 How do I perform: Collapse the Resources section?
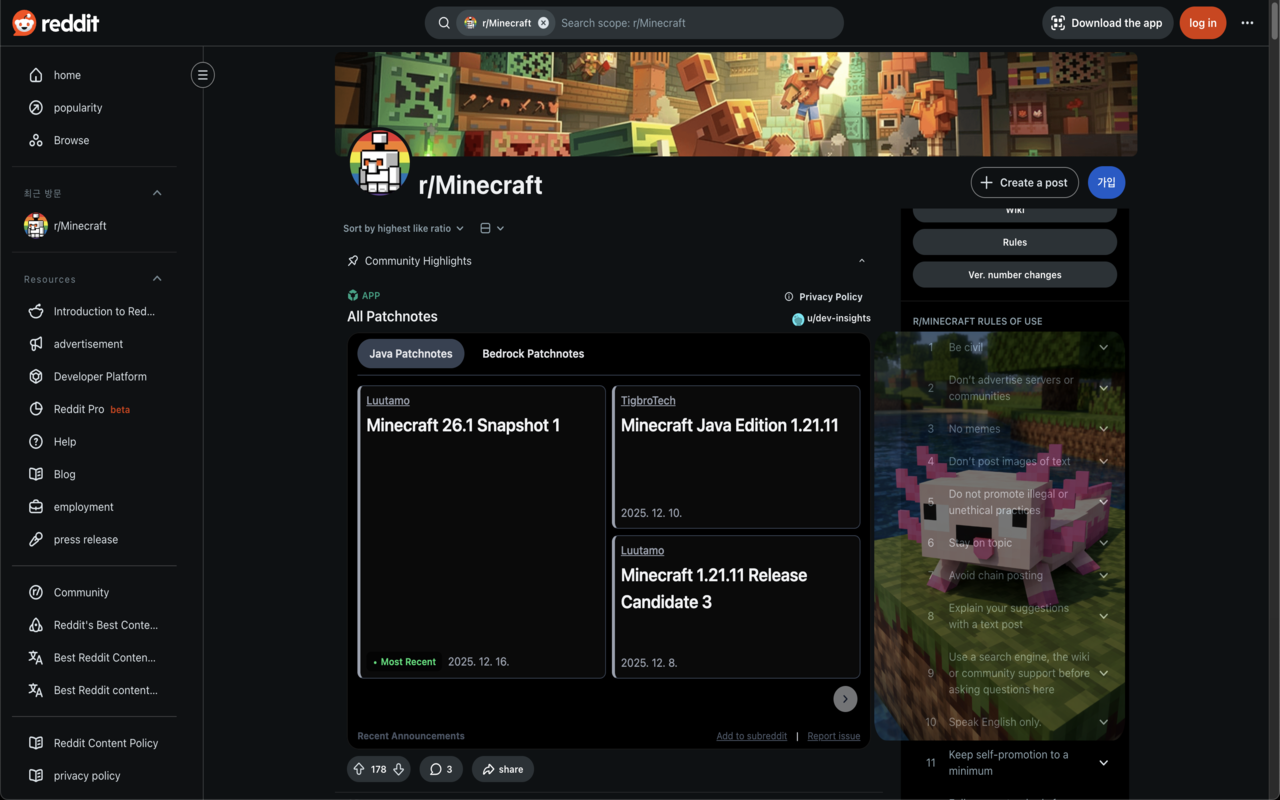[x=157, y=279]
